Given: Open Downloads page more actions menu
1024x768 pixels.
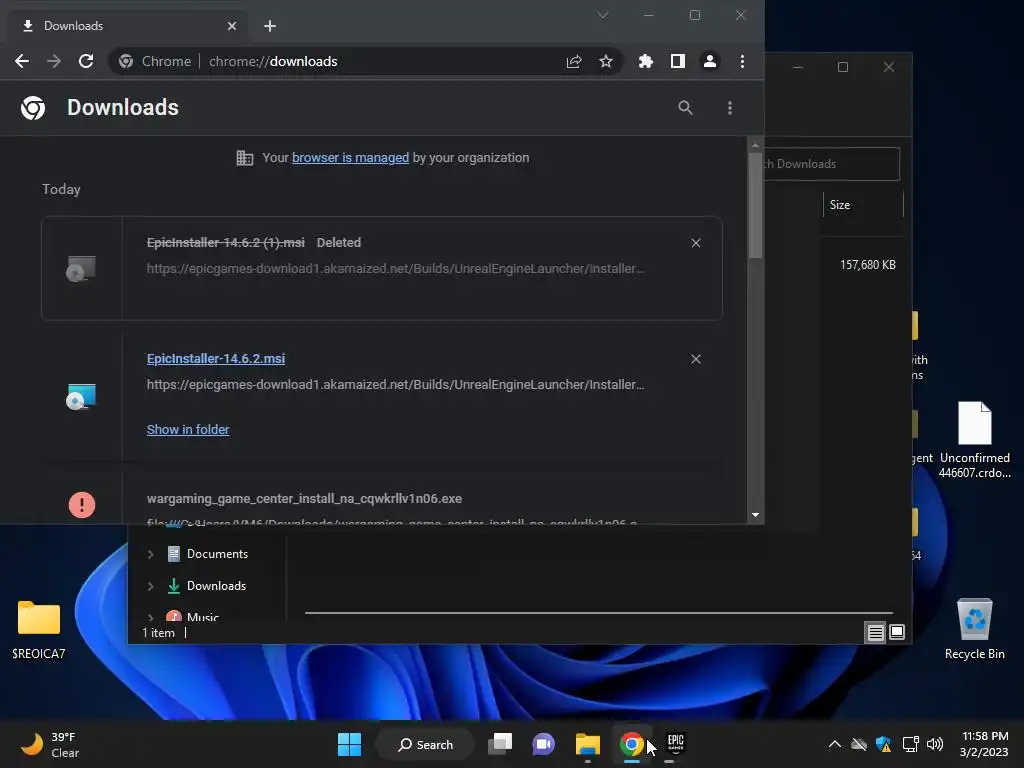Looking at the screenshot, I should pyautogui.click(x=730, y=108).
